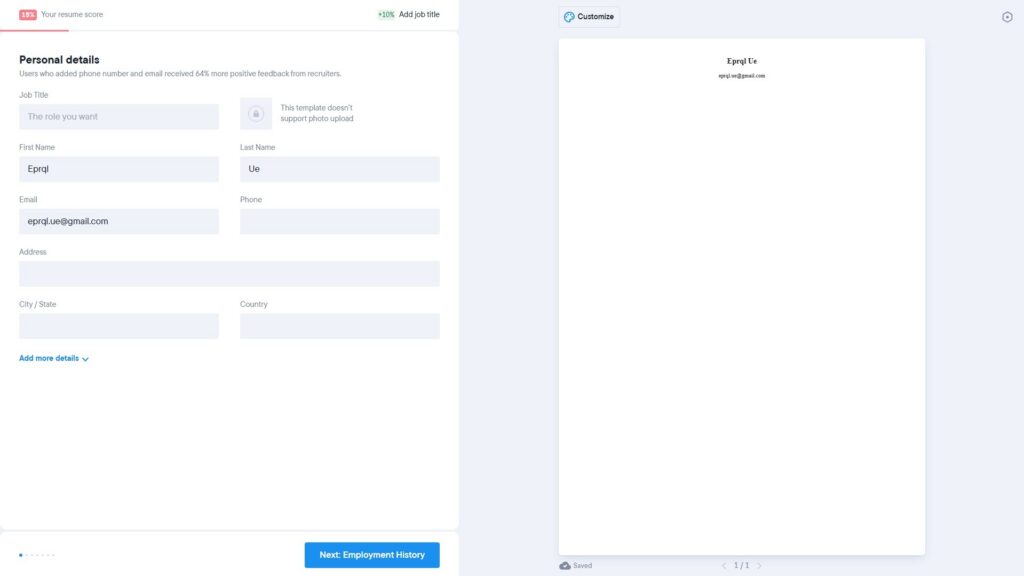Click into the Phone input field

[x=340, y=222]
